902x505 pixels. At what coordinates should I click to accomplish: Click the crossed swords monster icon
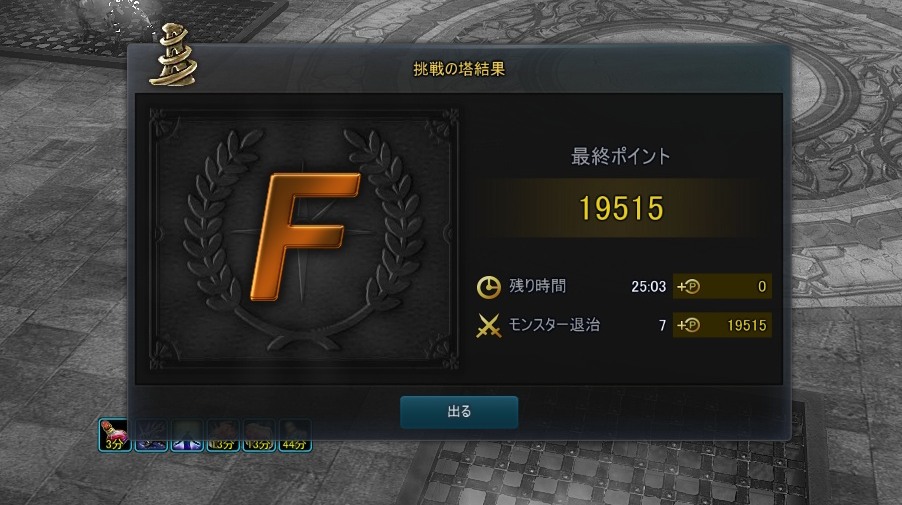(x=488, y=326)
